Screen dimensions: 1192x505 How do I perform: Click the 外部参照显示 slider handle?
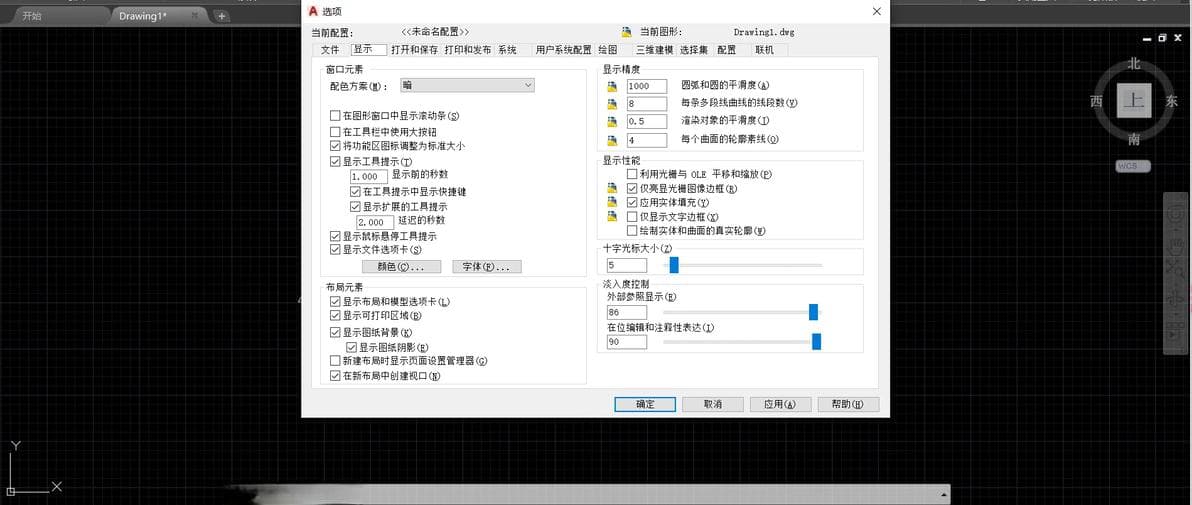pos(813,312)
